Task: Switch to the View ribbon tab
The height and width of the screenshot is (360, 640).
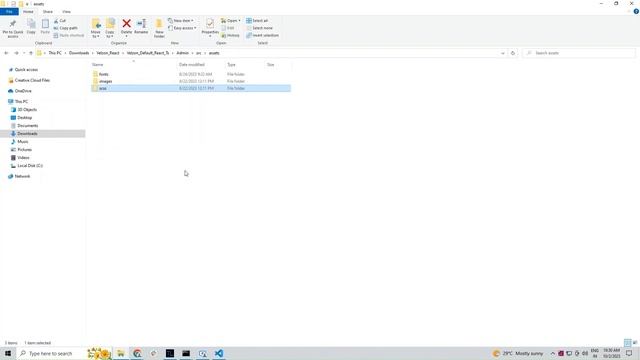Action: click(67, 12)
